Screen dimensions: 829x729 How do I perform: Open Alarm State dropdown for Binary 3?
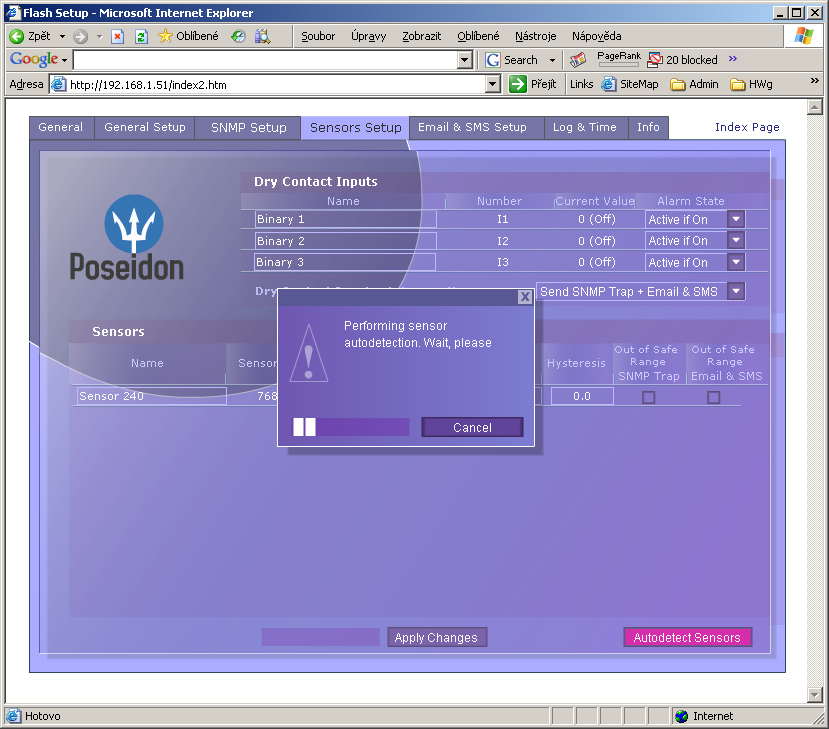tap(735, 262)
